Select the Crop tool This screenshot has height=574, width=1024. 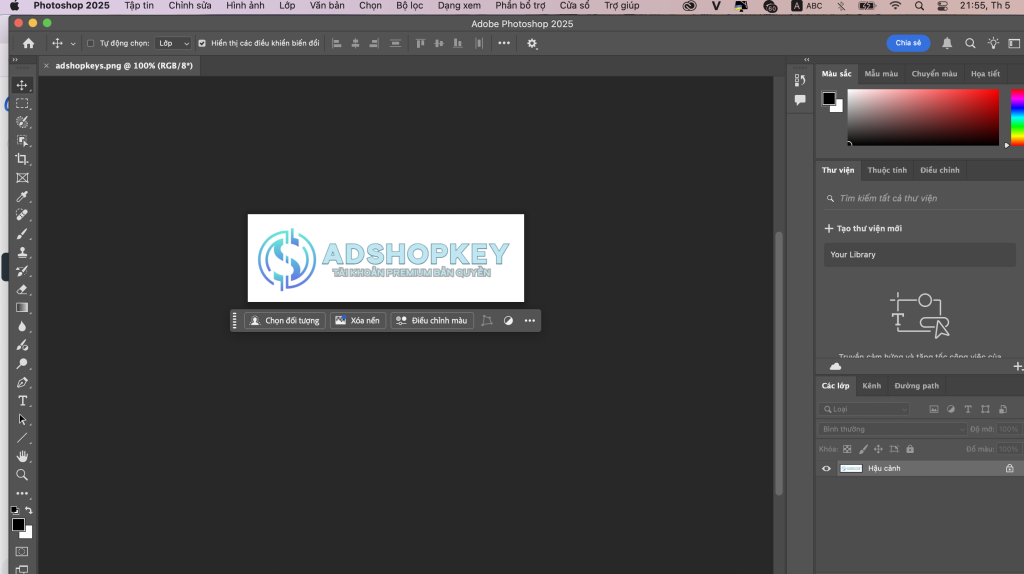[22, 159]
